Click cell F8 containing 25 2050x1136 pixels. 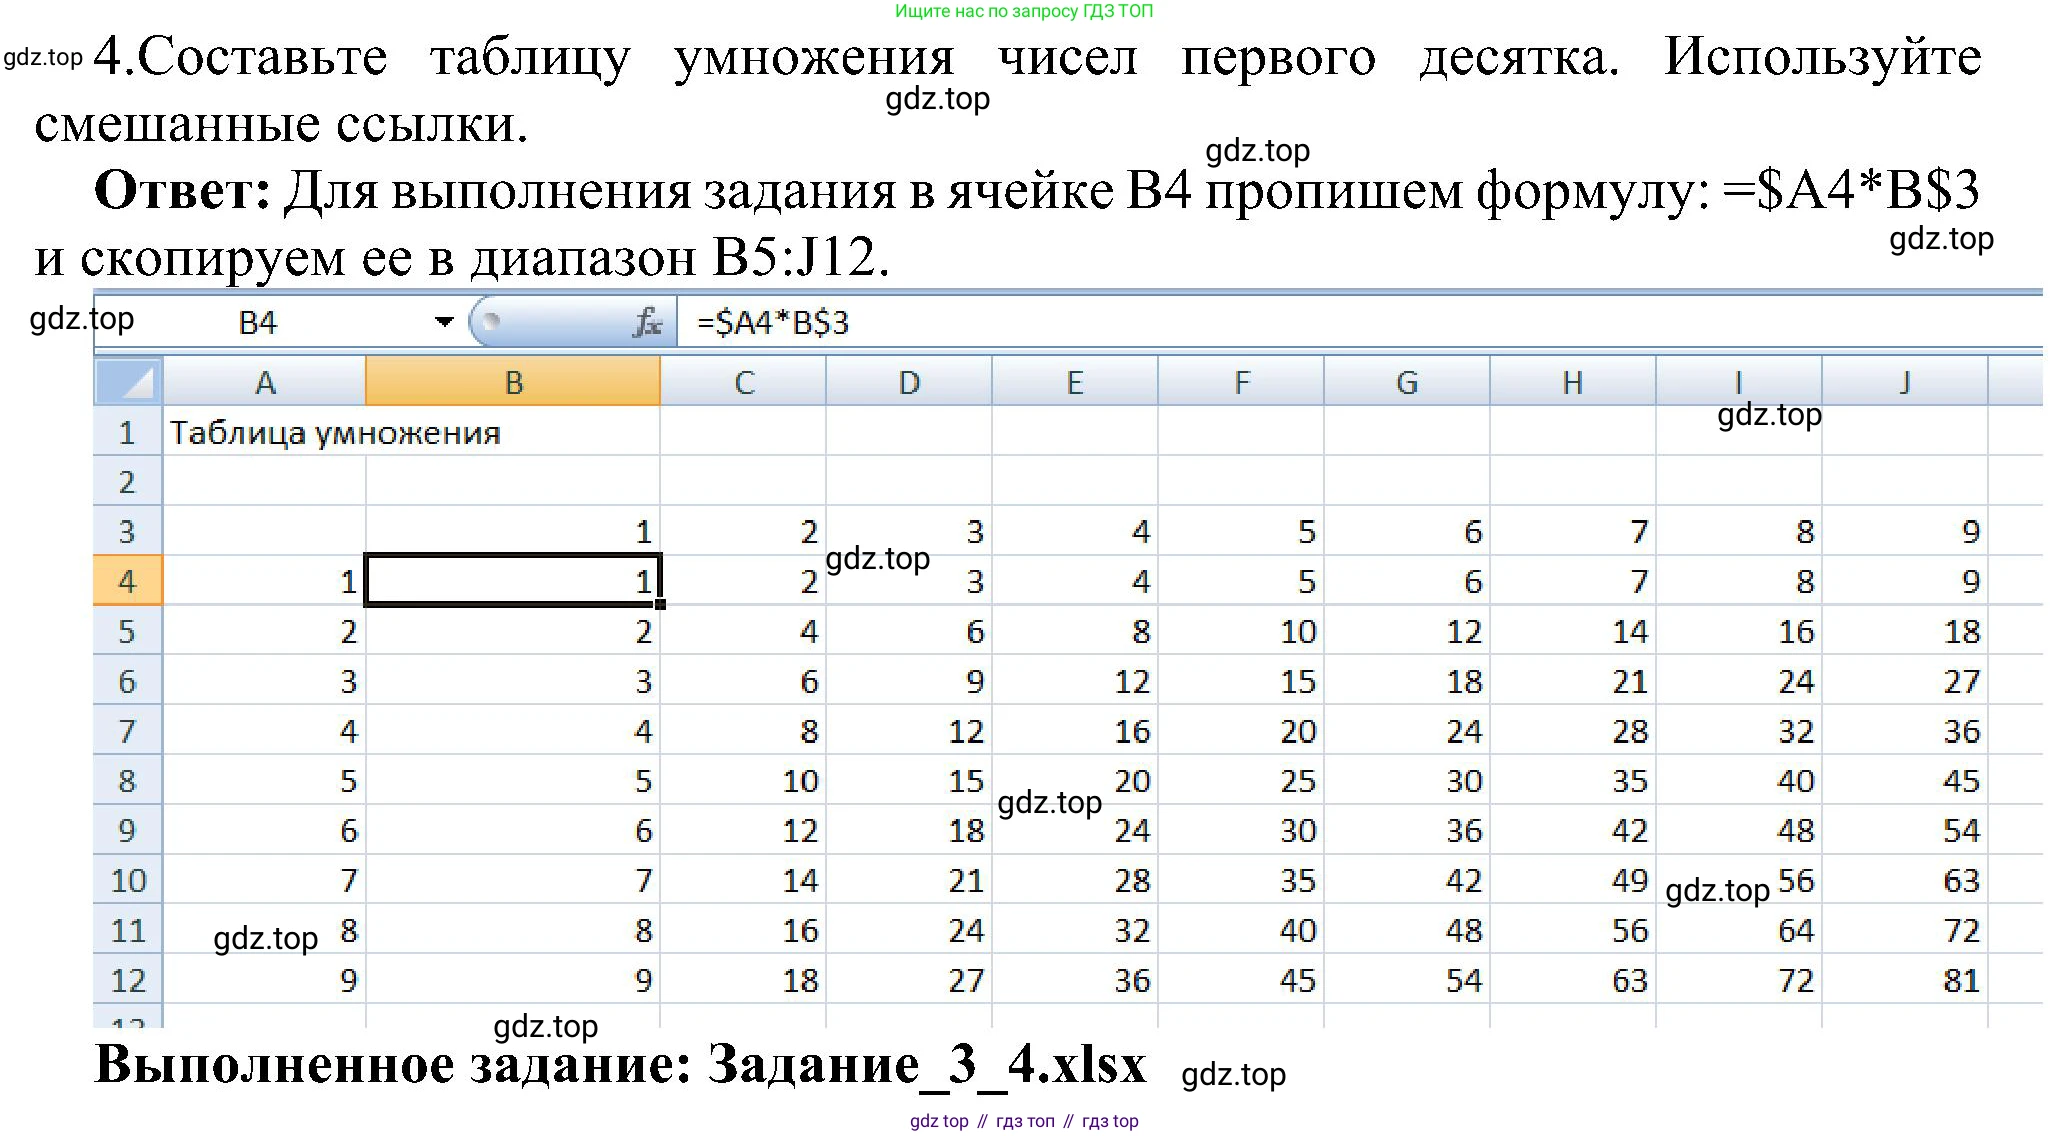pyautogui.click(x=1241, y=781)
